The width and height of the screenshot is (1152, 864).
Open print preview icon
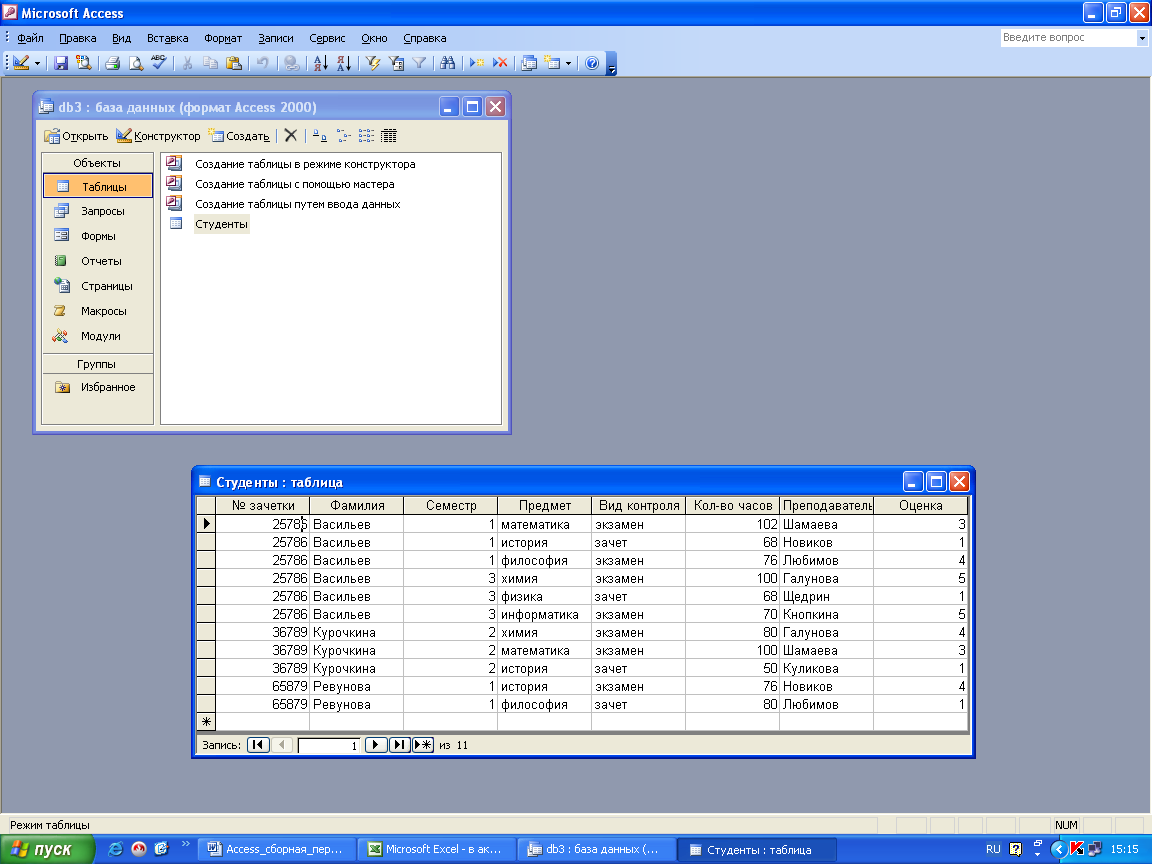[136, 63]
